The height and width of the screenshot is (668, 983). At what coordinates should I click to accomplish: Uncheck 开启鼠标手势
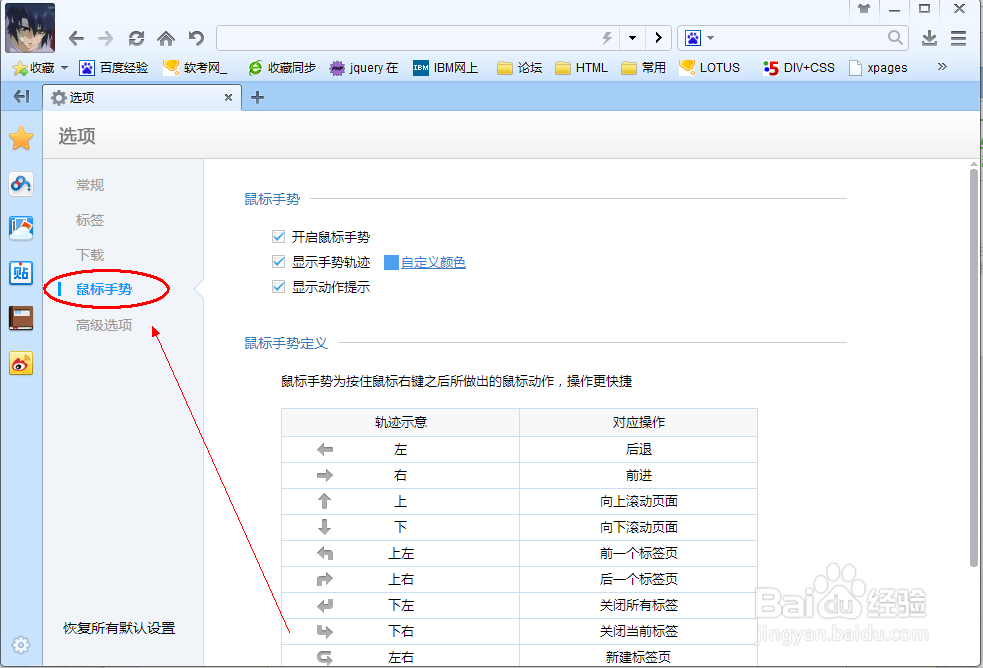pyautogui.click(x=279, y=236)
